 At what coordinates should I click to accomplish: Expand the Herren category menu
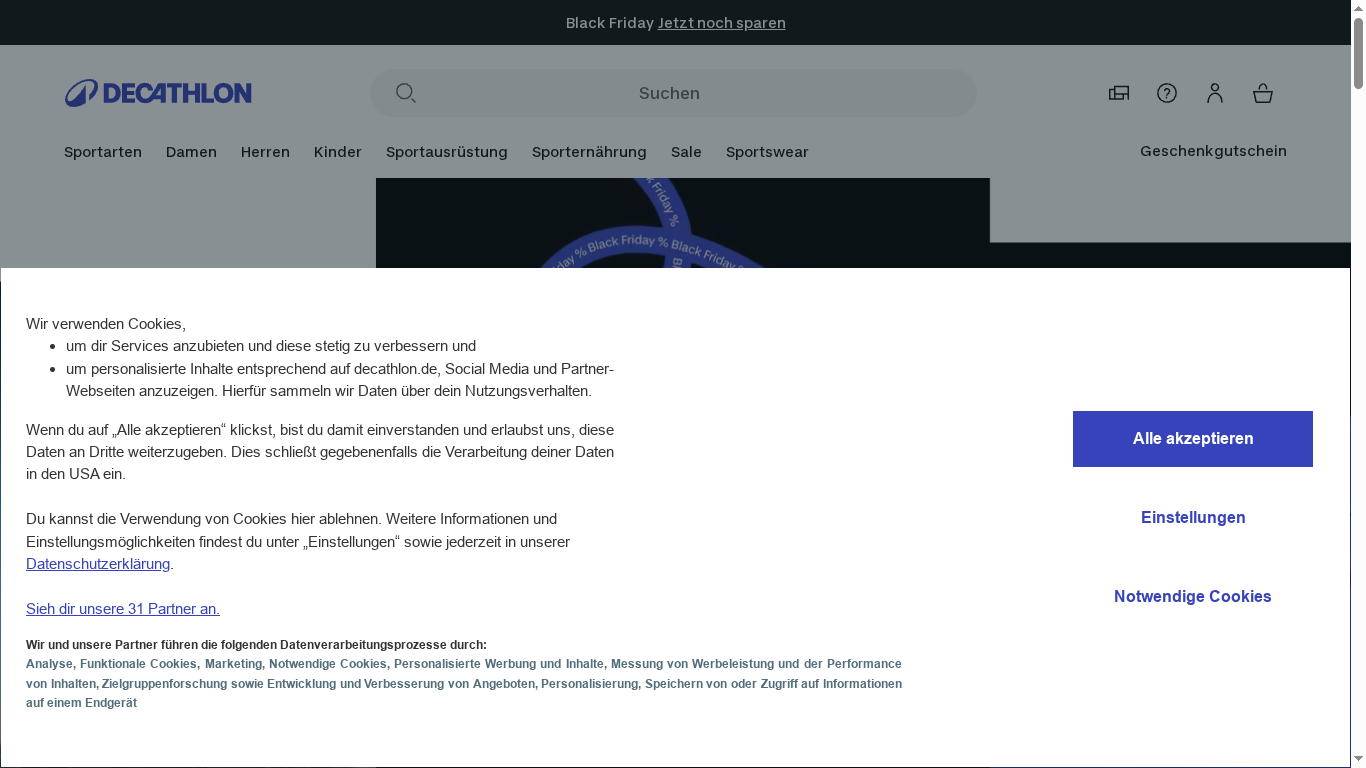pos(264,152)
